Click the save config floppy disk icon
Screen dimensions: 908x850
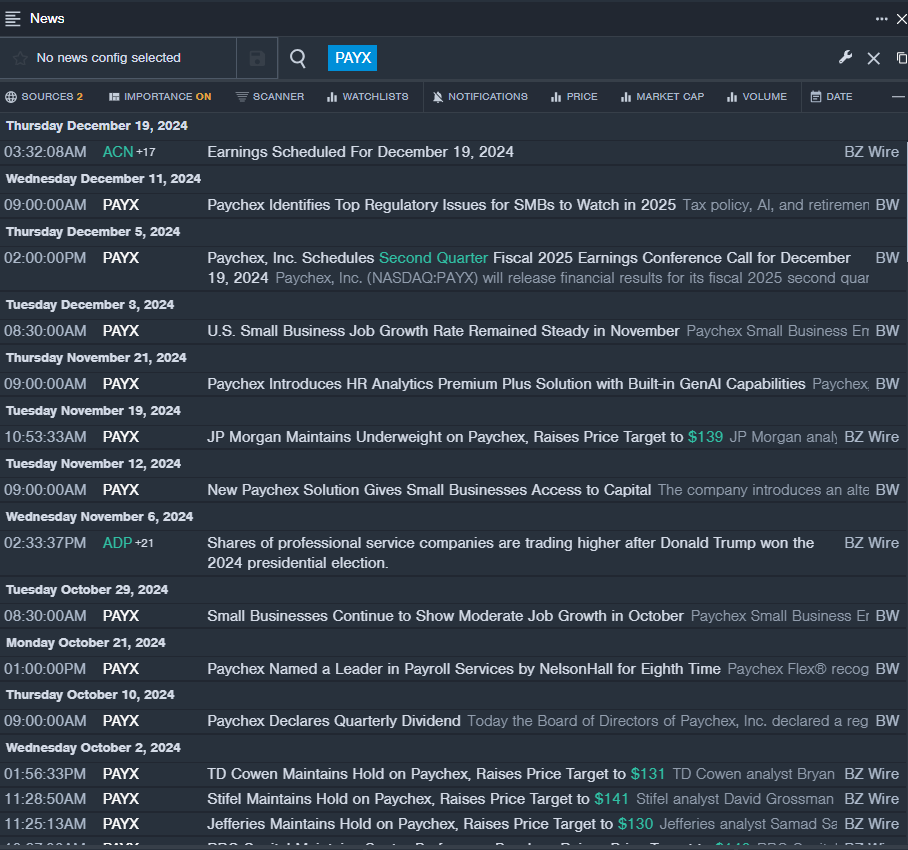[x=257, y=58]
